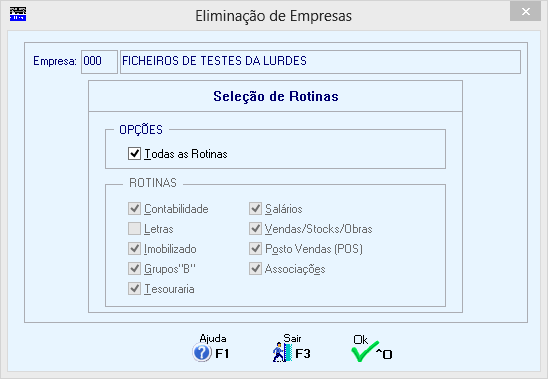Image resolution: width=548 pixels, height=379 pixels.
Task: Click the Sair label above the exit icon
Action: 292,338
